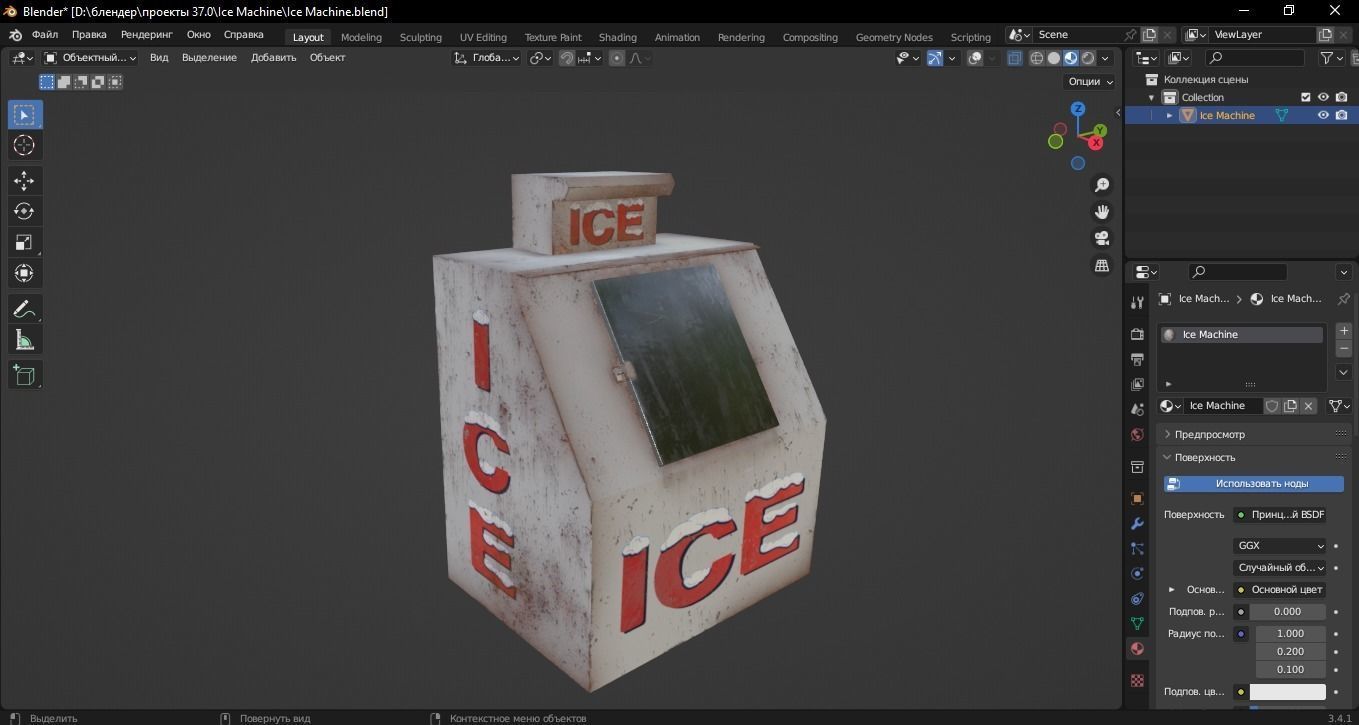Hide Ice Machine object in viewport

click(x=1323, y=115)
